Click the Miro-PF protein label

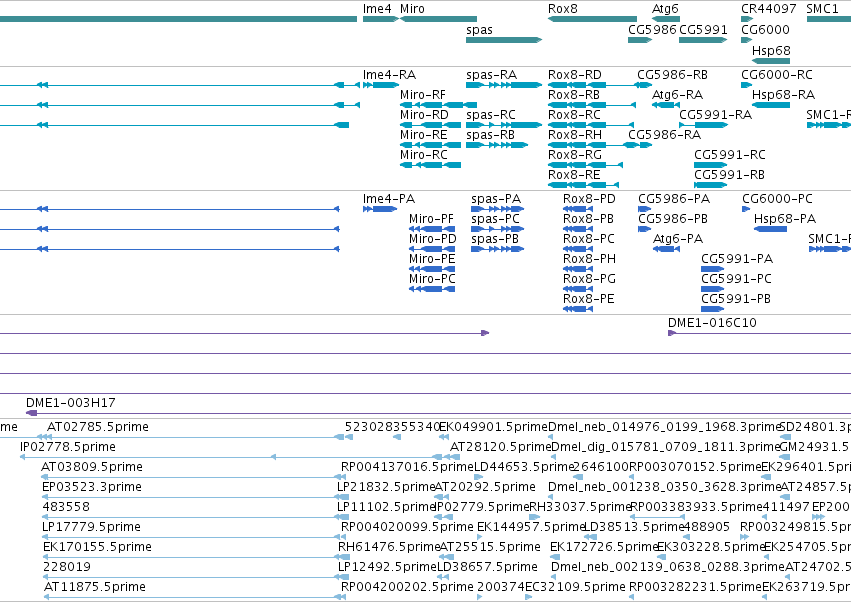(x=431, y=219)
